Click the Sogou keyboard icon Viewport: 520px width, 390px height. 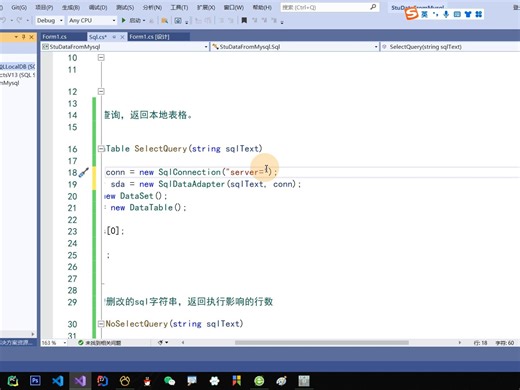click(457, 14)
